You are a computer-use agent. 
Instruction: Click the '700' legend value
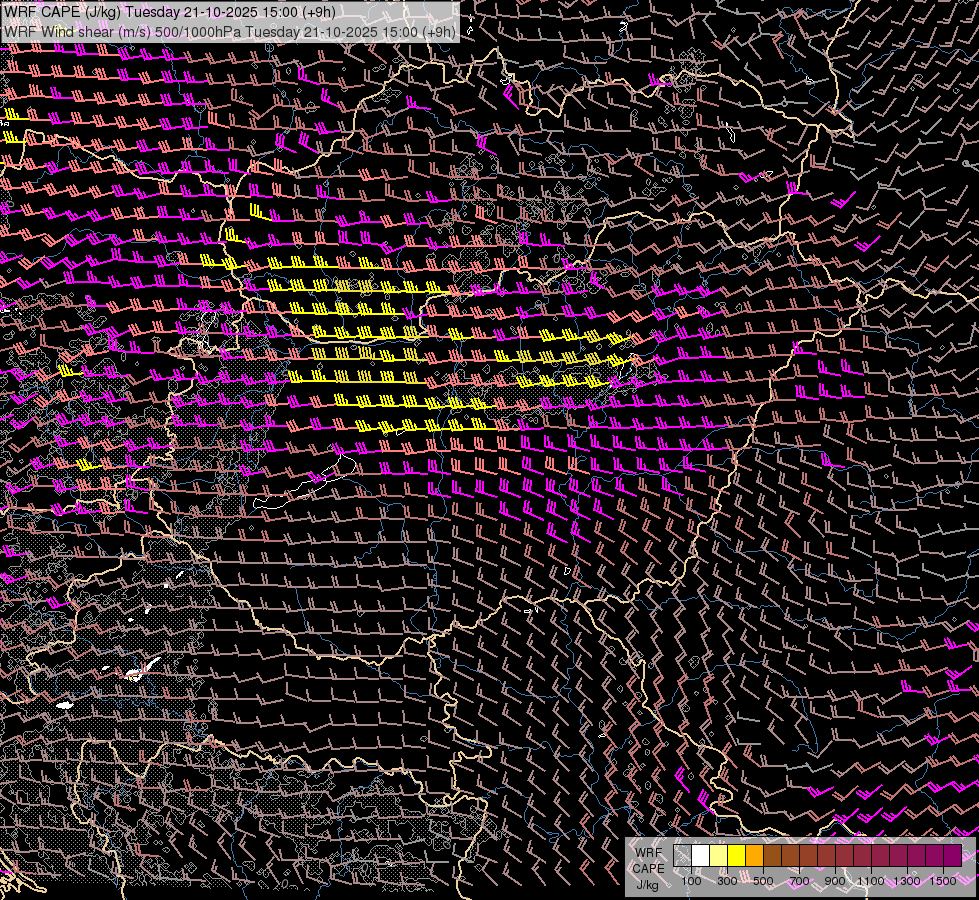tap(799, 881)
